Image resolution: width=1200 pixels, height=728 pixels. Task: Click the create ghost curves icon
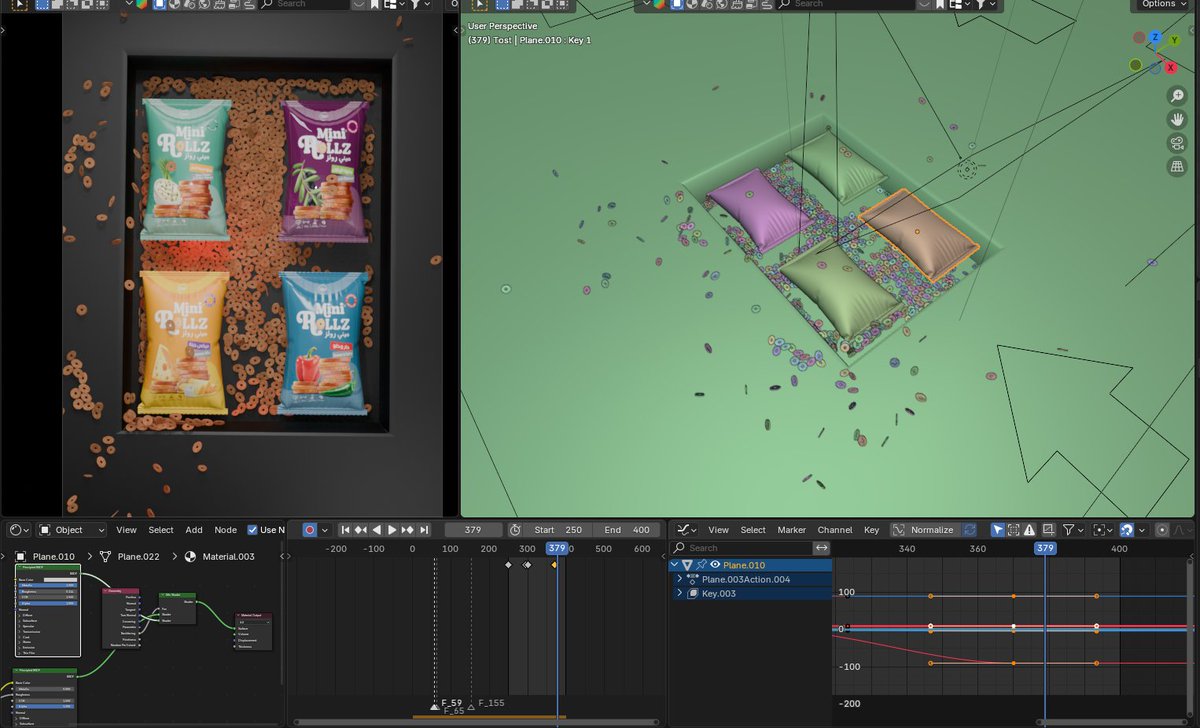pyautogui.click(x=1048, y=530)
